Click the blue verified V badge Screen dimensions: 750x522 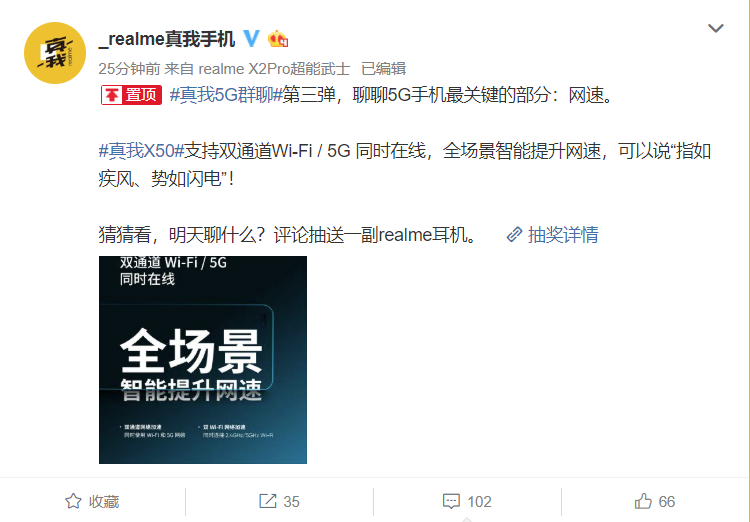point(252,38)
